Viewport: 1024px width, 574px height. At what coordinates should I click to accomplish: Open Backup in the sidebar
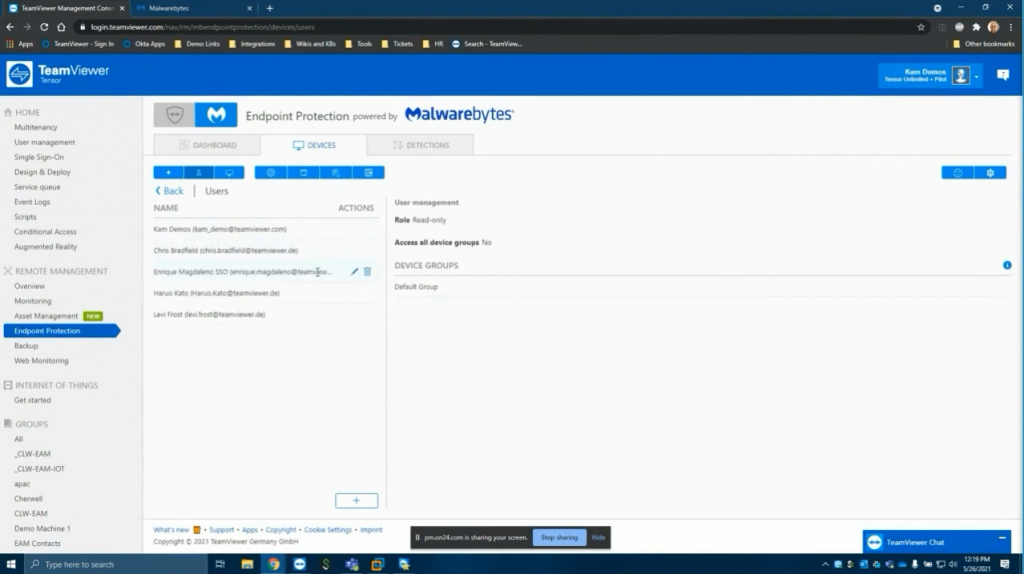tap(26, 346)
